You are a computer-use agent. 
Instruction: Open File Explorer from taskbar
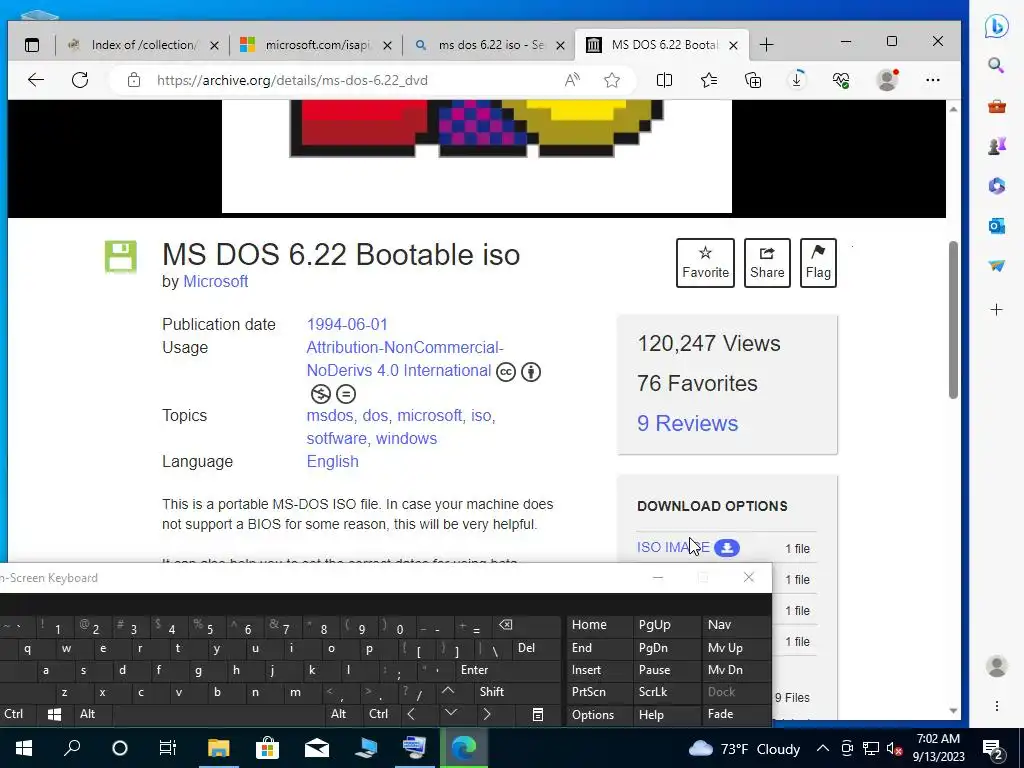click(x=219, y=748)
